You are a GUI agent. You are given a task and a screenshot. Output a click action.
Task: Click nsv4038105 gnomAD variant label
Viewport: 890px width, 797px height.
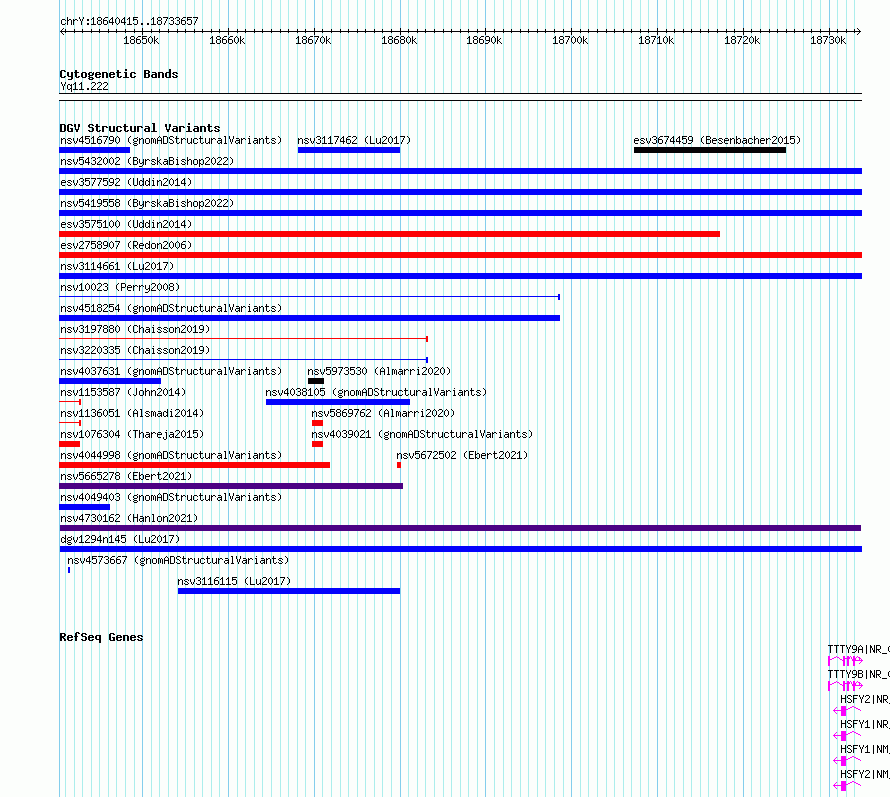pyautogui.click(x=376, y=392)
